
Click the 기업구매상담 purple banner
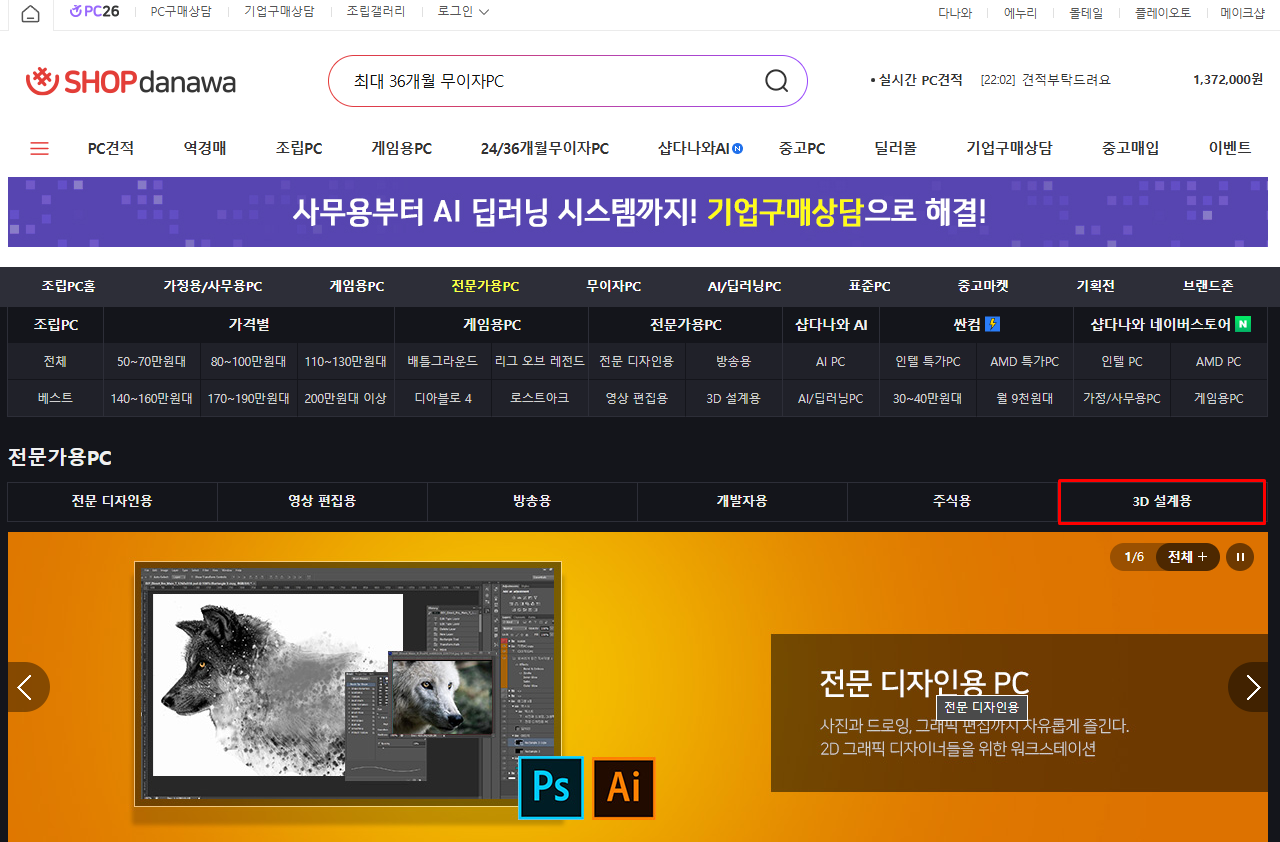[x=638, y=212]
